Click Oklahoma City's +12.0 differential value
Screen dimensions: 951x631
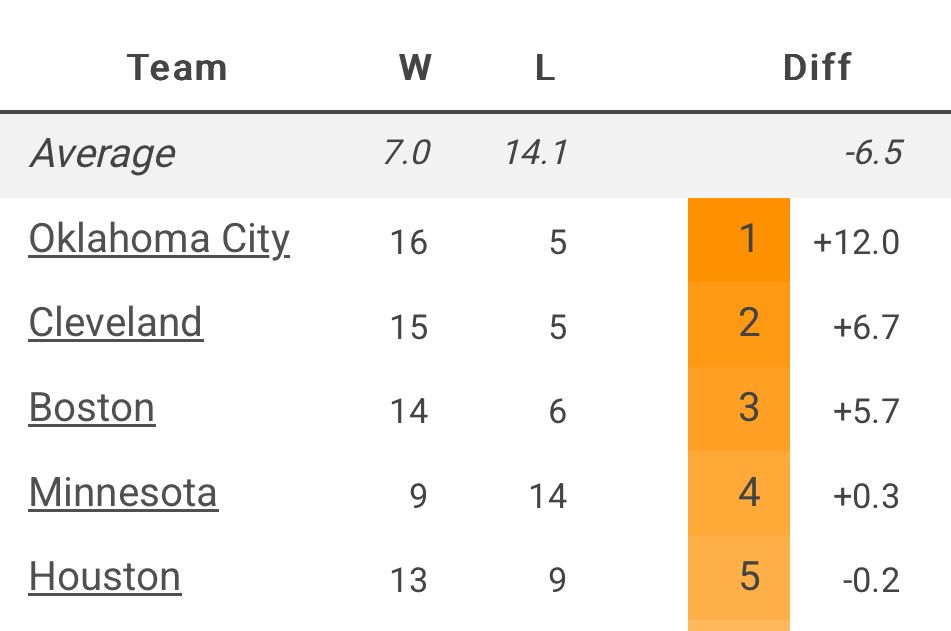pos(856,243)
